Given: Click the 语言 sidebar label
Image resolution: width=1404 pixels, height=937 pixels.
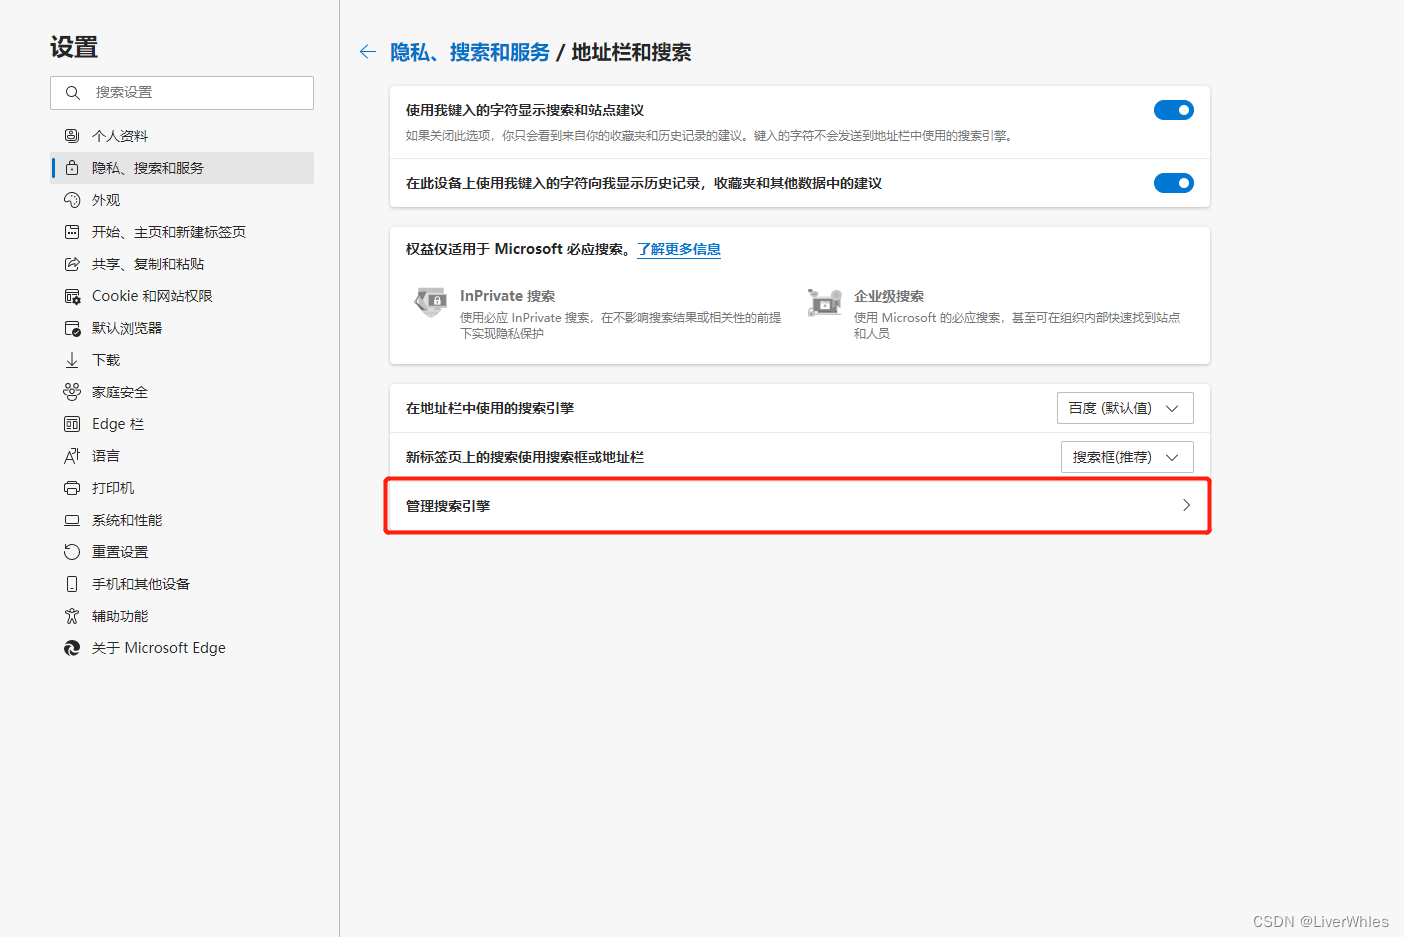Looking at the screenshot, I should tap(106, 456).
